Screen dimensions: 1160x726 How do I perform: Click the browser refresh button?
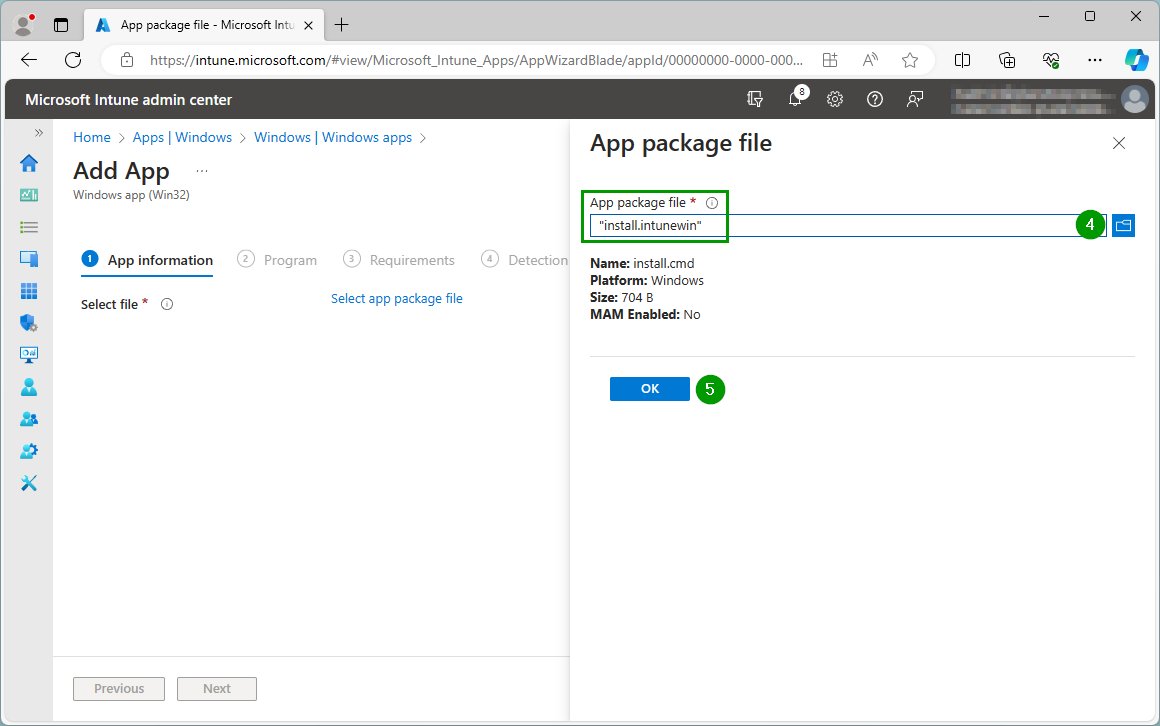point(73,60)
